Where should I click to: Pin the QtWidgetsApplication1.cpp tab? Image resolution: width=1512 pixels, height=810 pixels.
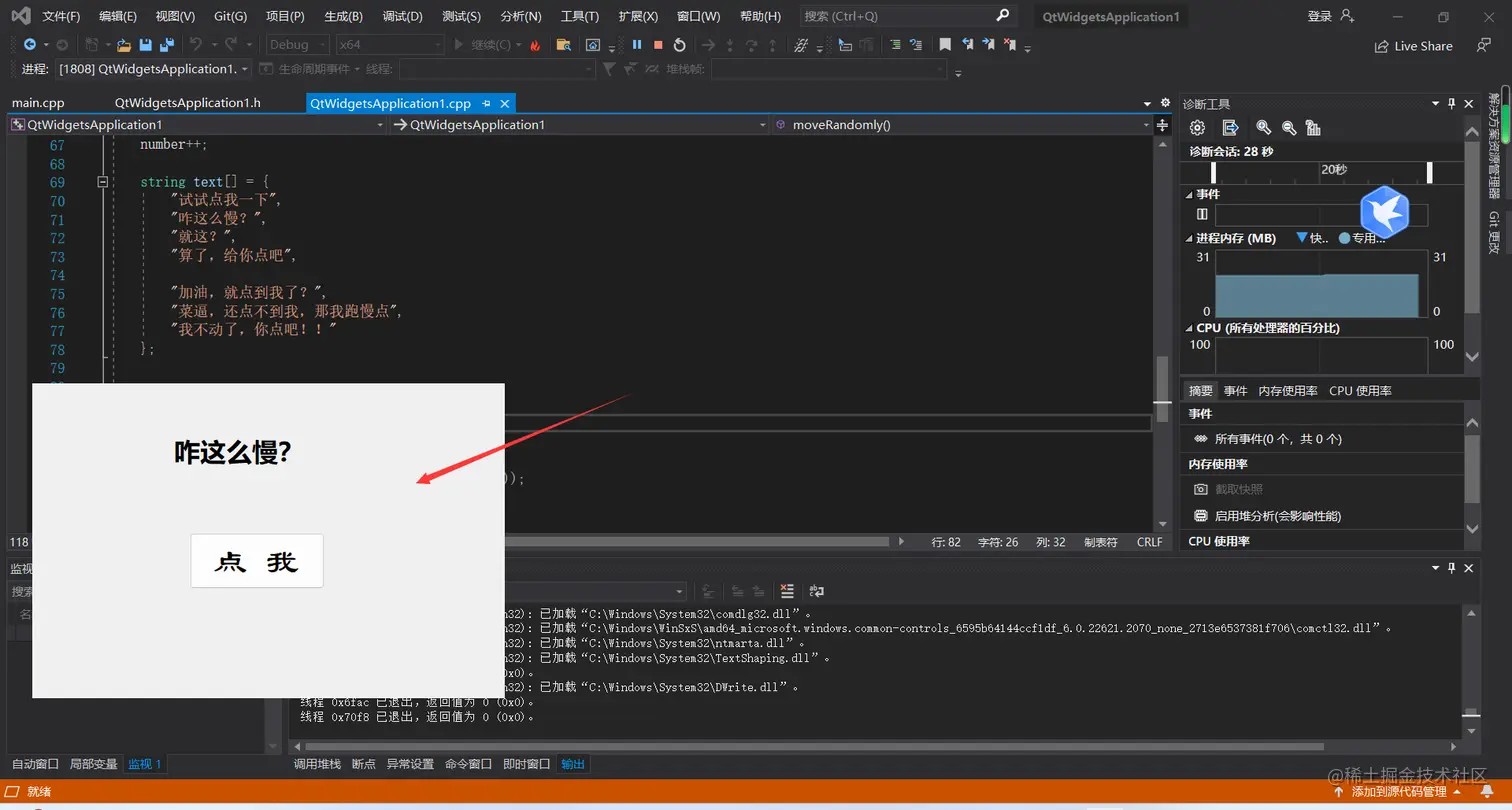(487, 103)
